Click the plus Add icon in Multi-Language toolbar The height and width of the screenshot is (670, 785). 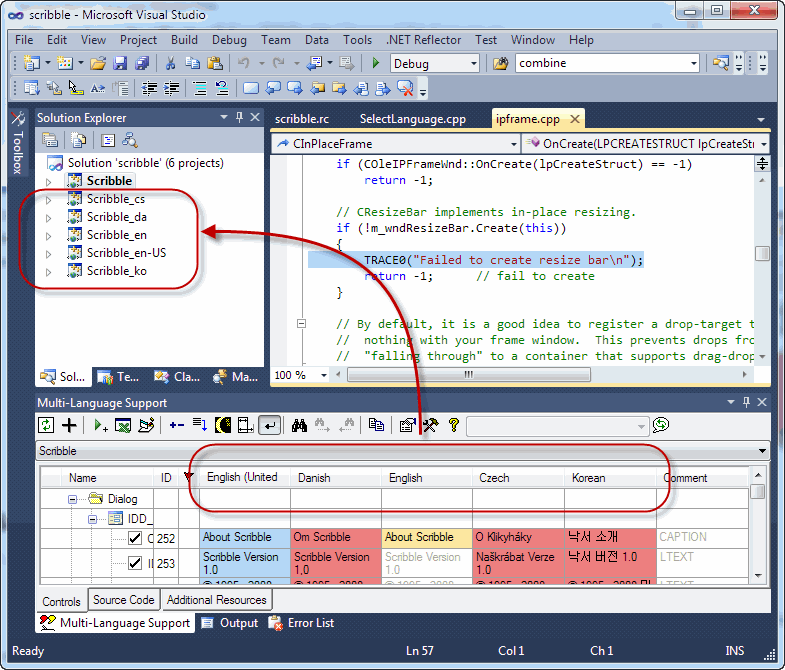pos(69,425)
